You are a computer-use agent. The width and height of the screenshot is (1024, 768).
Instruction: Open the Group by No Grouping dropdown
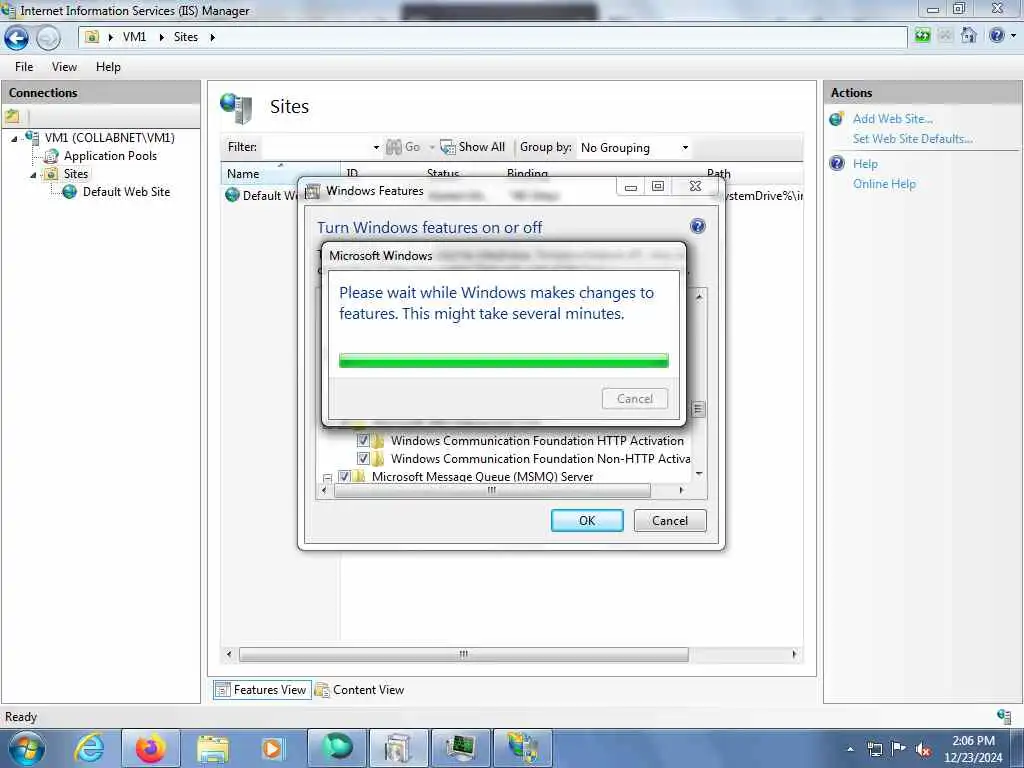point(685,148)
